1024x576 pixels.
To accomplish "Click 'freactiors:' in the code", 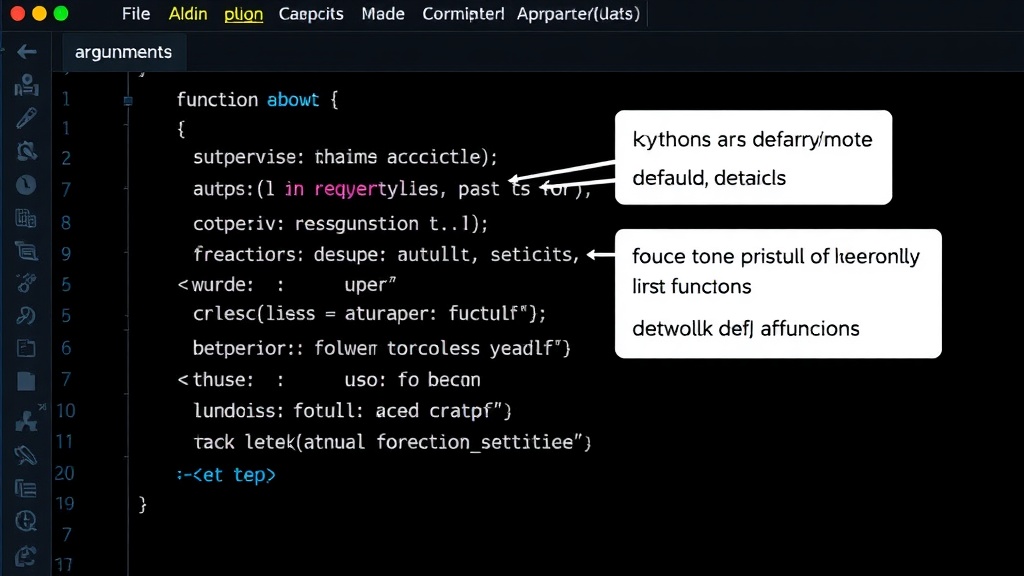I will click(x=248, y=254).
